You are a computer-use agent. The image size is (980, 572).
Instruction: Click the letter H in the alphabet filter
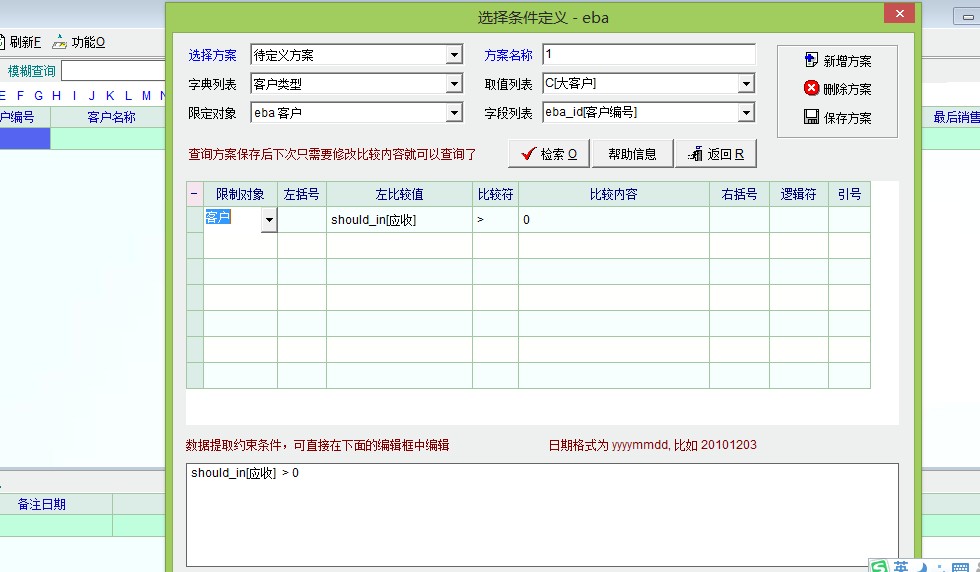click(x=56, y=96)
